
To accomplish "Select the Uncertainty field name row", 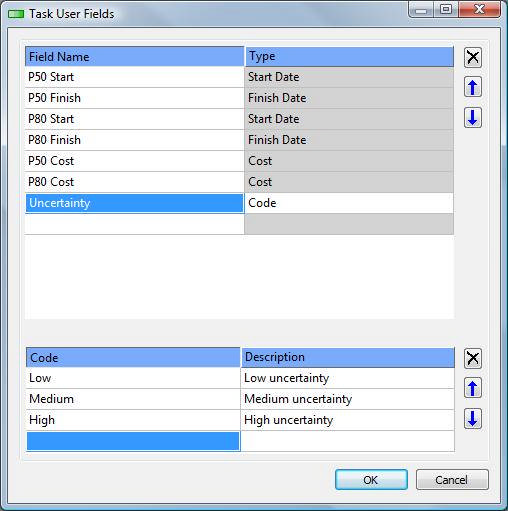I will [x=135, y=203].
